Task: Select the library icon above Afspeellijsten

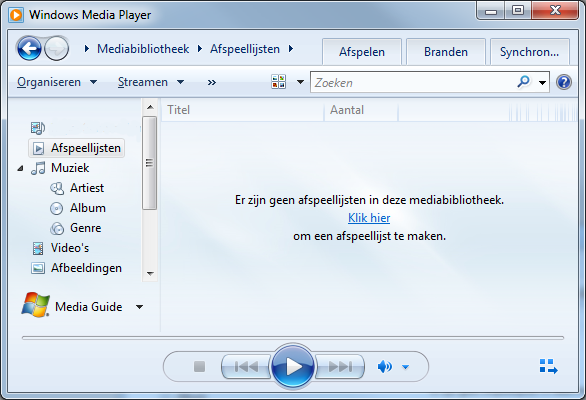Action: 38,128
